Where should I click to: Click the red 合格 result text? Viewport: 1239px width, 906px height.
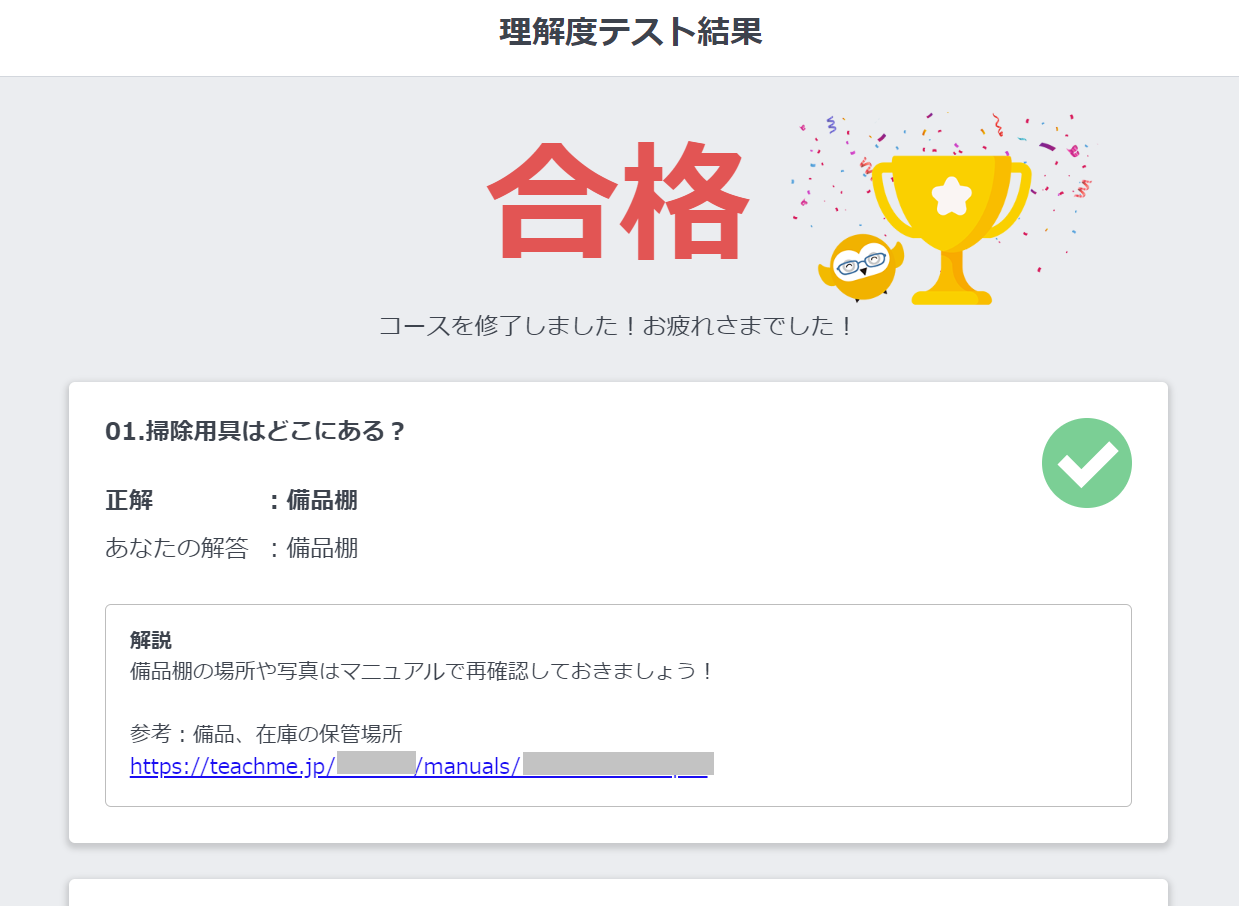click(617, 203)
